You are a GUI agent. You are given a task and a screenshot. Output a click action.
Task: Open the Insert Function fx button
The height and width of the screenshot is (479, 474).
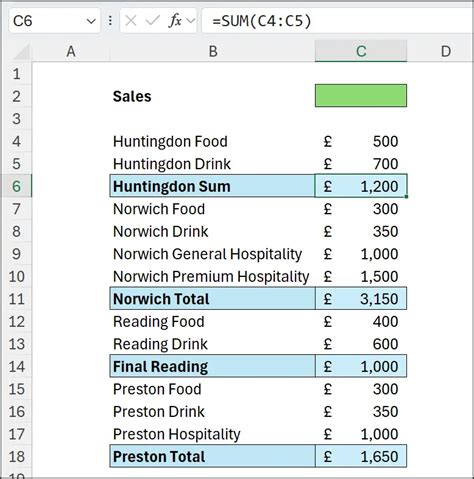(175, 21)
